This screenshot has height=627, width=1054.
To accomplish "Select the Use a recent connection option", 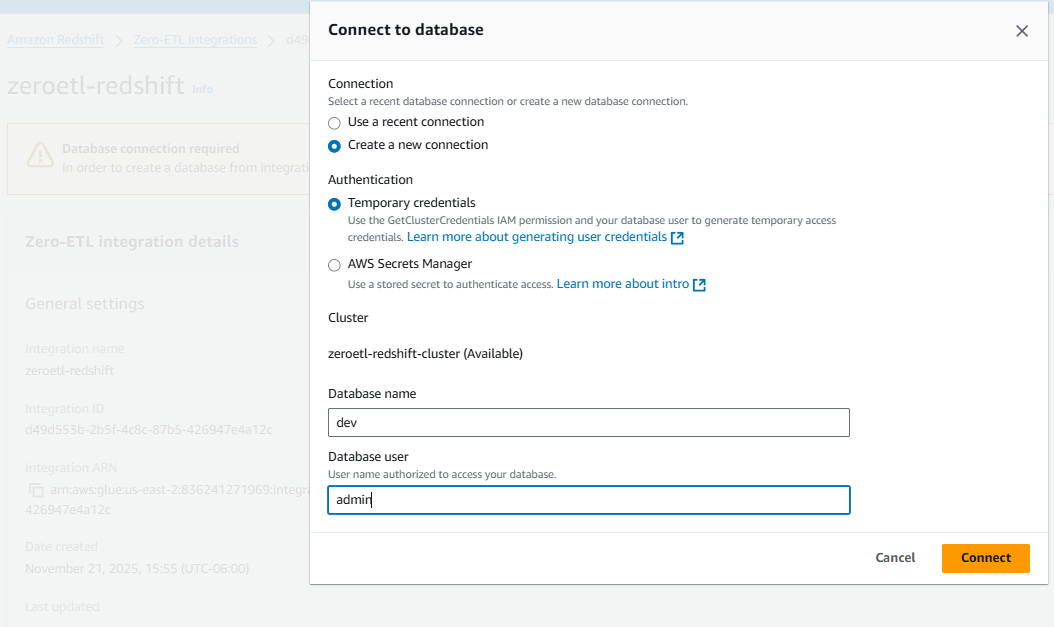I will (334, 123).
